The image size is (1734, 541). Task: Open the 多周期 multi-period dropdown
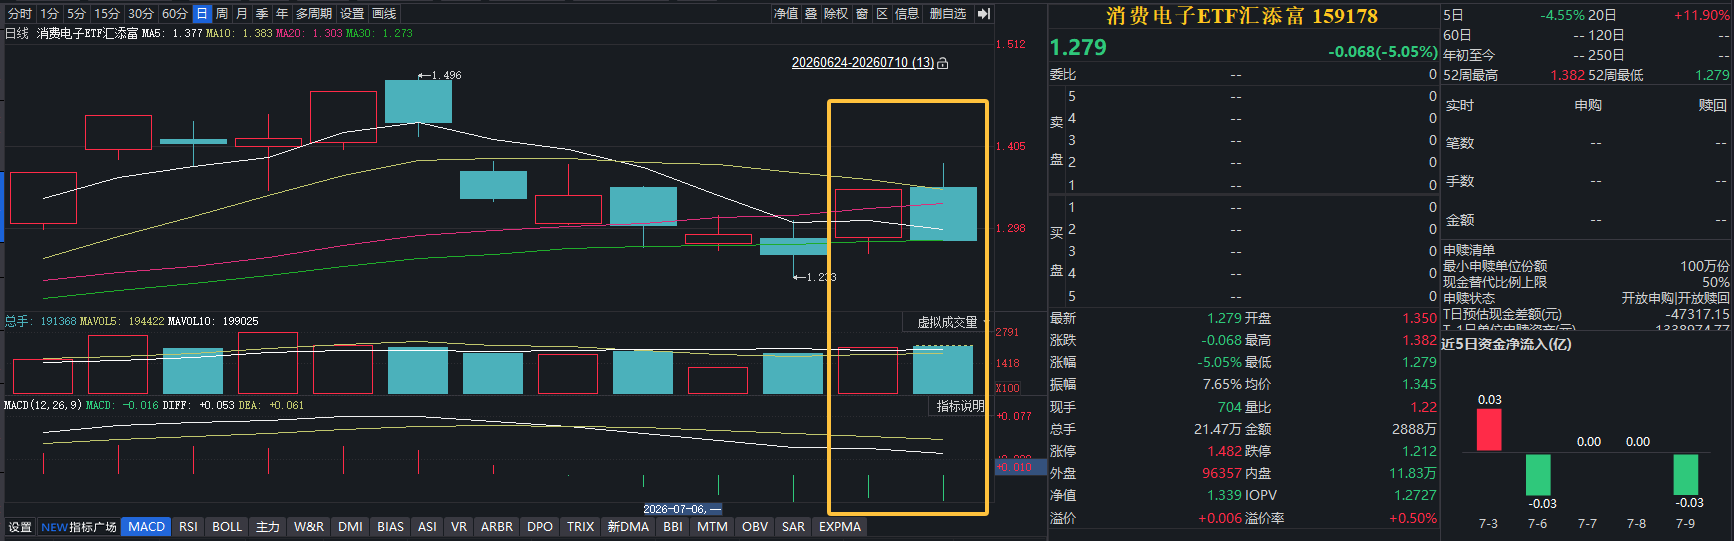coord(314,14)
